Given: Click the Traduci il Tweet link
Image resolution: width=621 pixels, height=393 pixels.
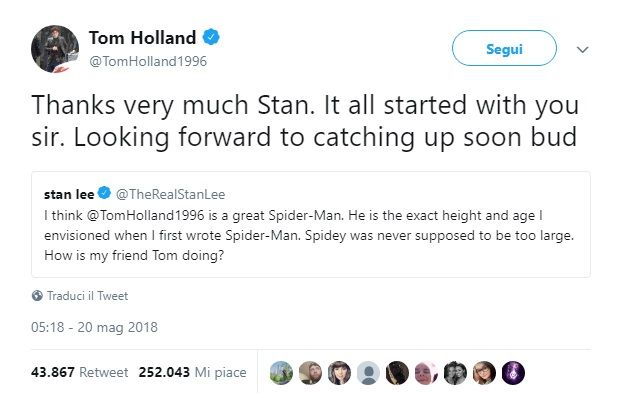Looking at the screenshot, I should click(87, 296).
